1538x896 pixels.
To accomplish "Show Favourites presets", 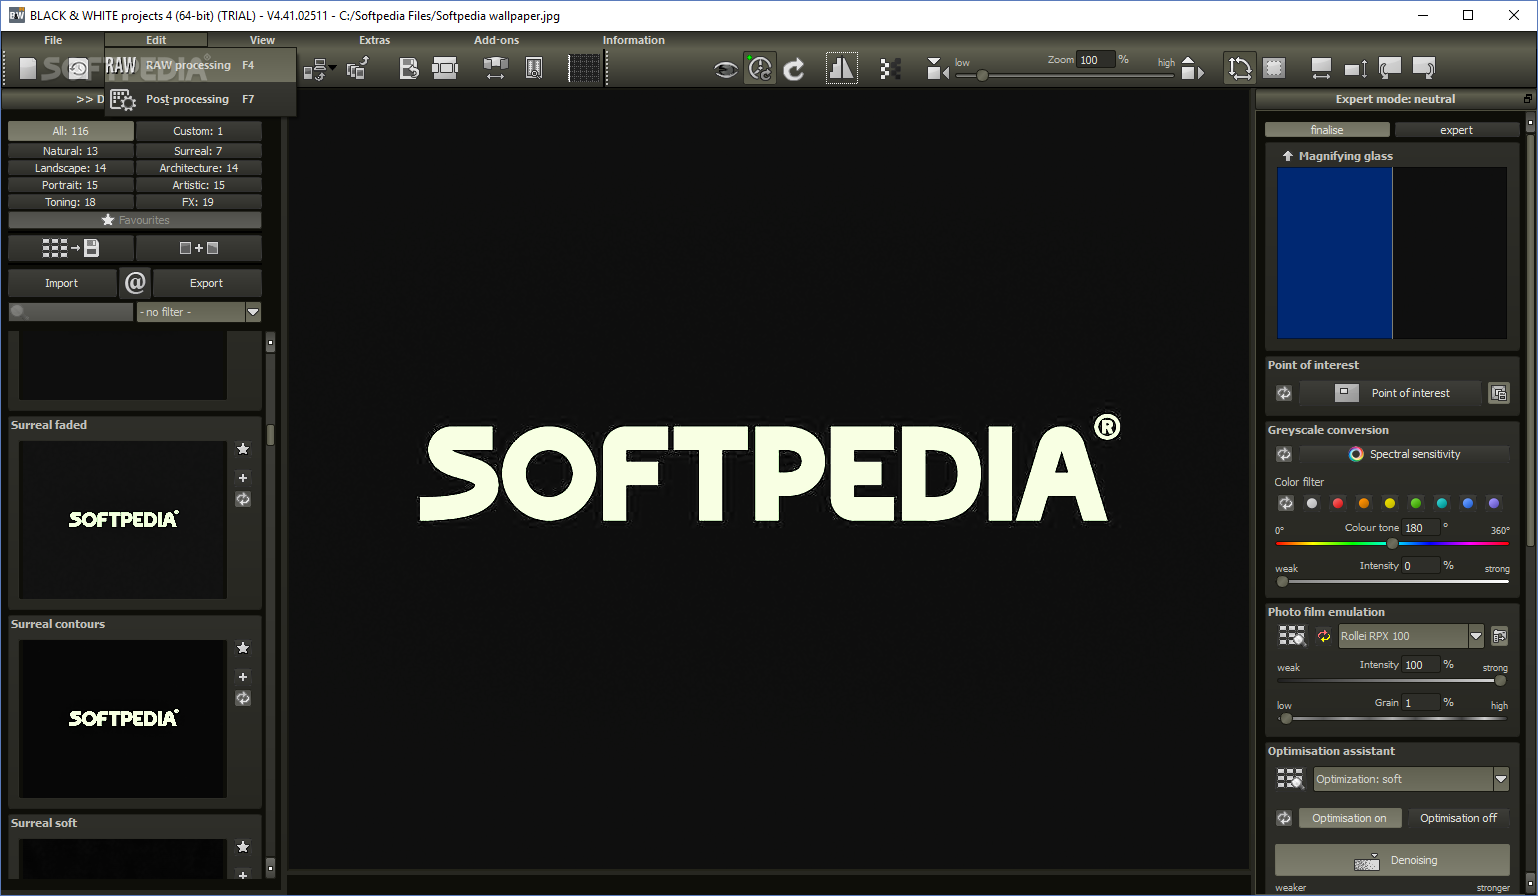I will pyautogui.click(x=135, y=220).
